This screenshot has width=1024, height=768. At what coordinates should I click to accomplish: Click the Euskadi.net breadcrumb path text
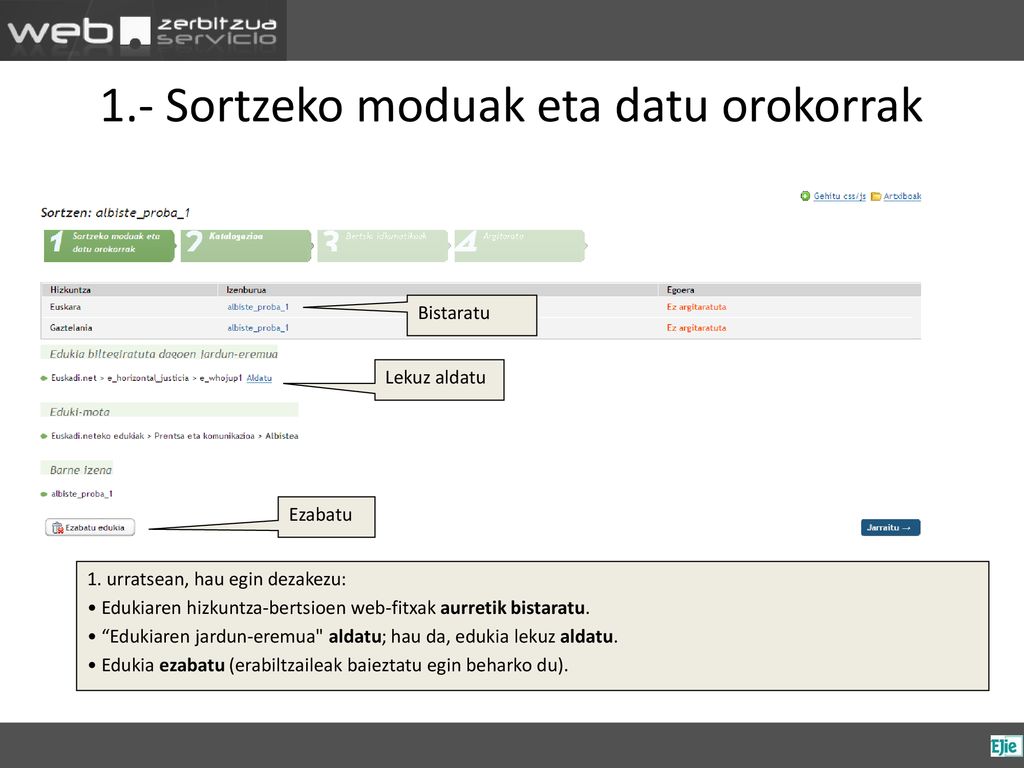coord(147,378)
